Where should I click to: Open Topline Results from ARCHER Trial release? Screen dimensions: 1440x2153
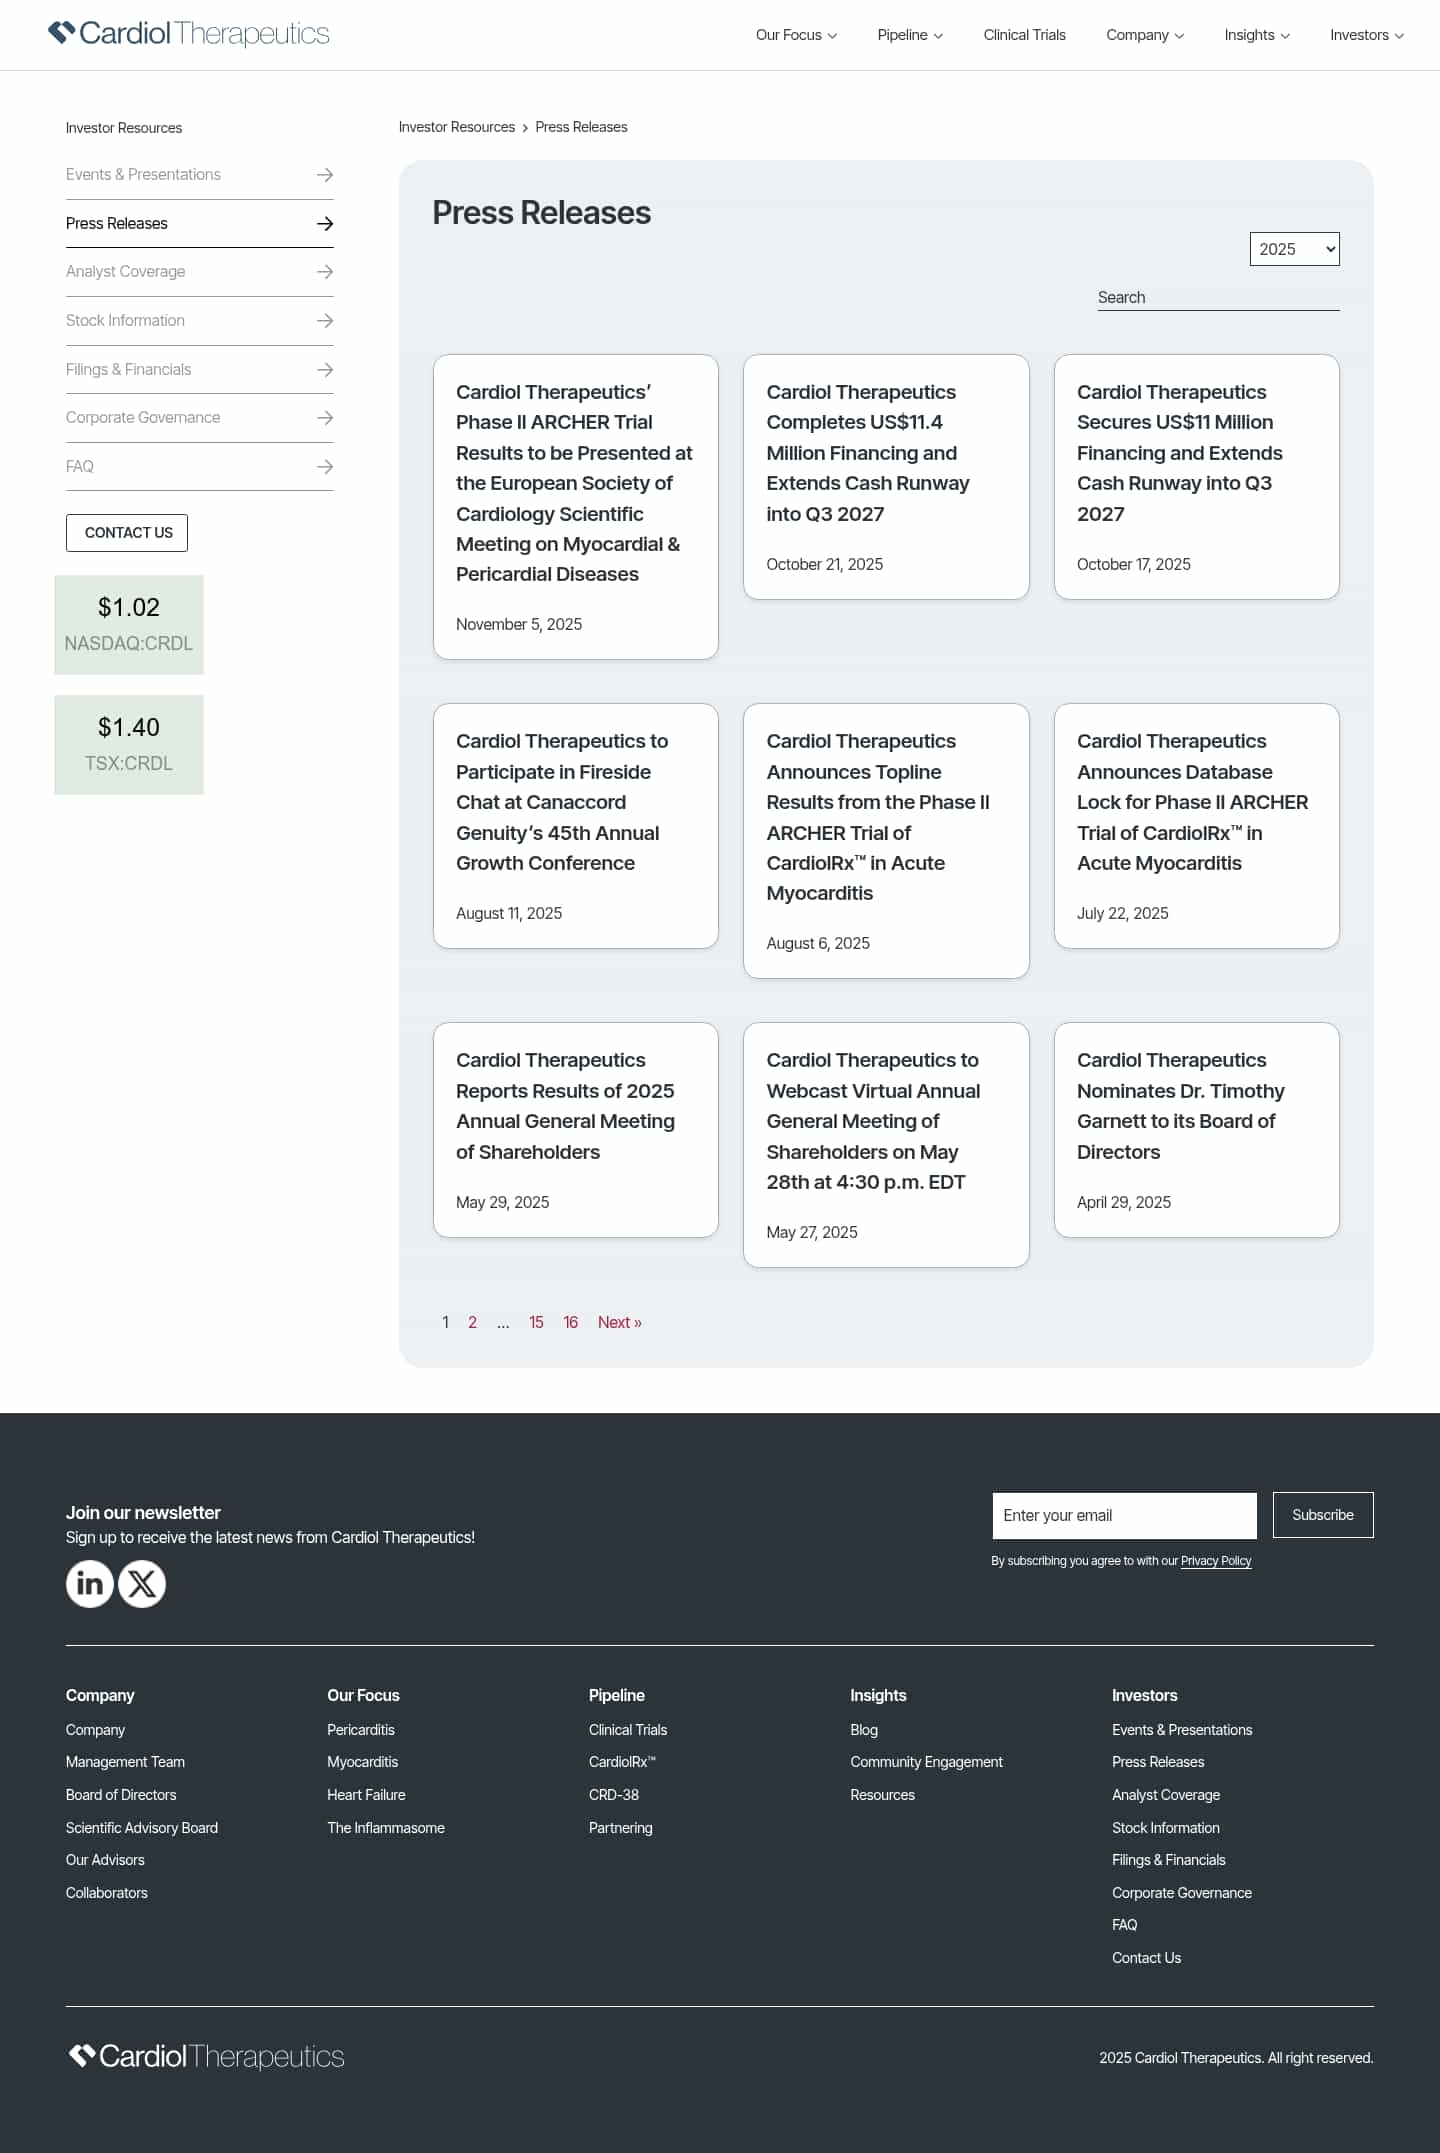point(886,841)
